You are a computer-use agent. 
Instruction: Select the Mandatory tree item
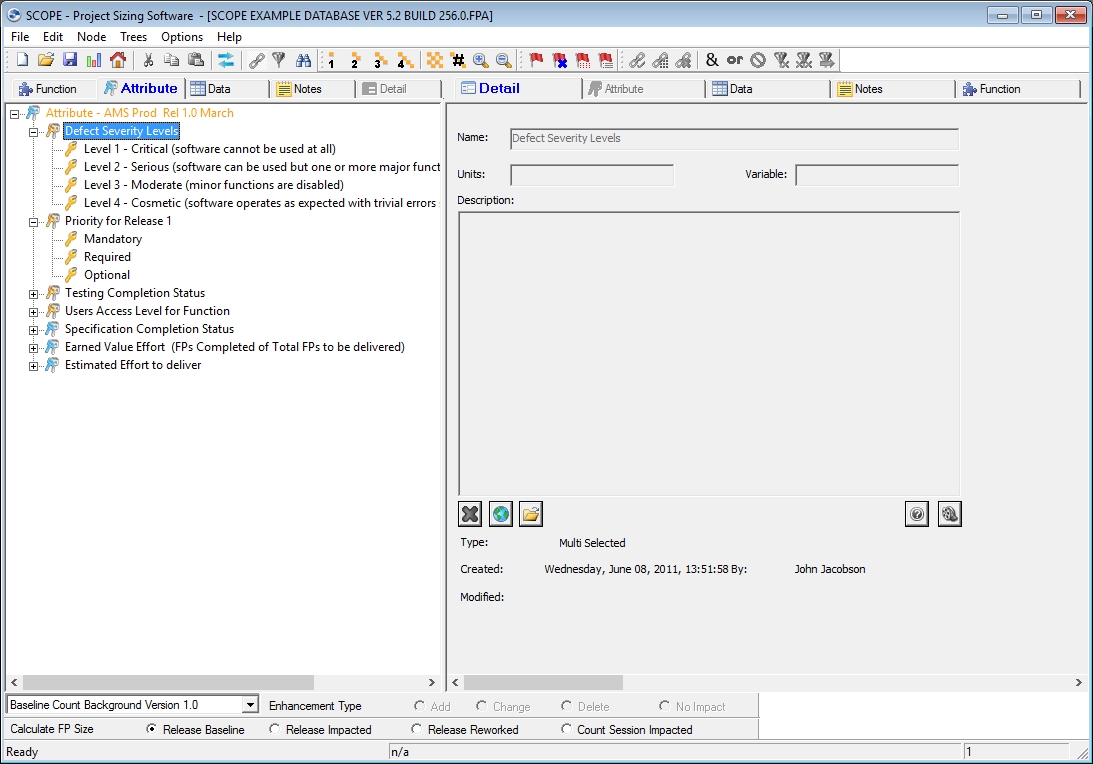[x=112, y=239]
